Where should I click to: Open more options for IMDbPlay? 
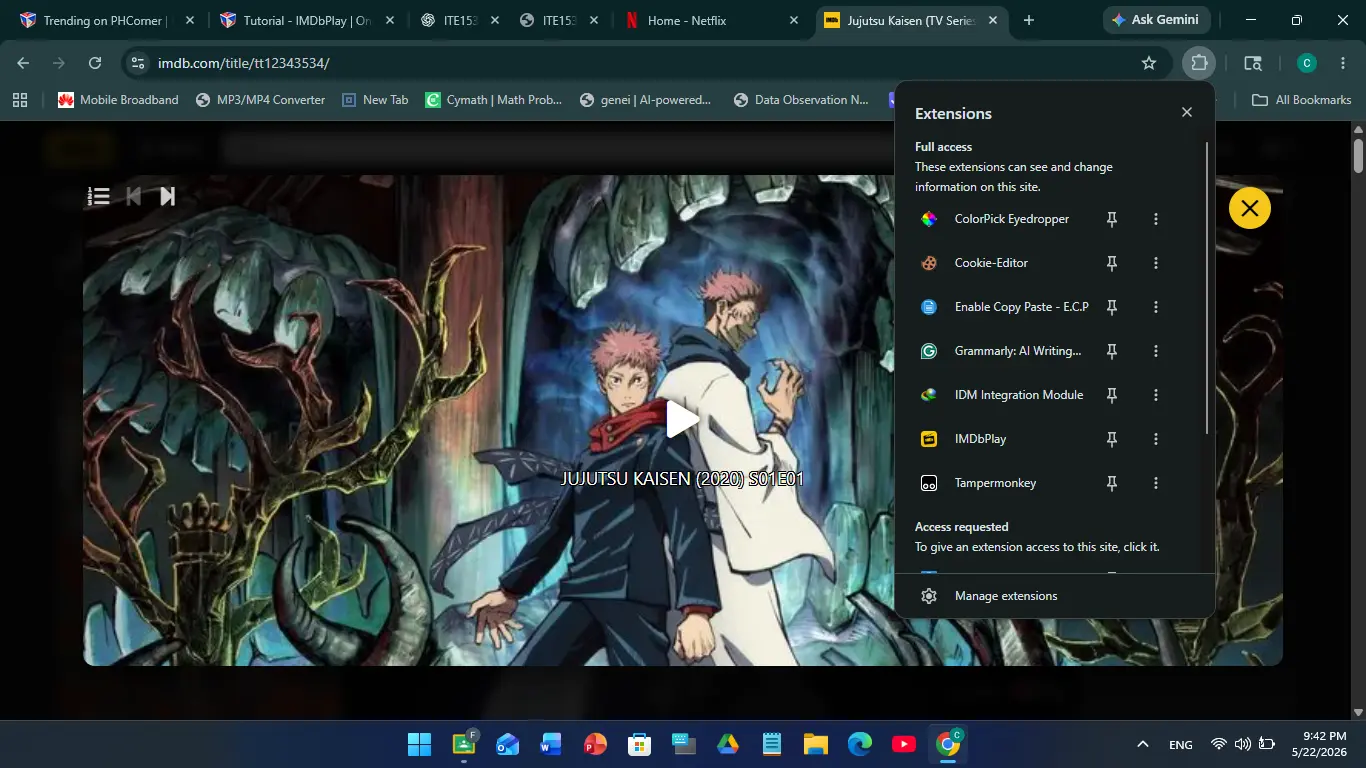1156,439
